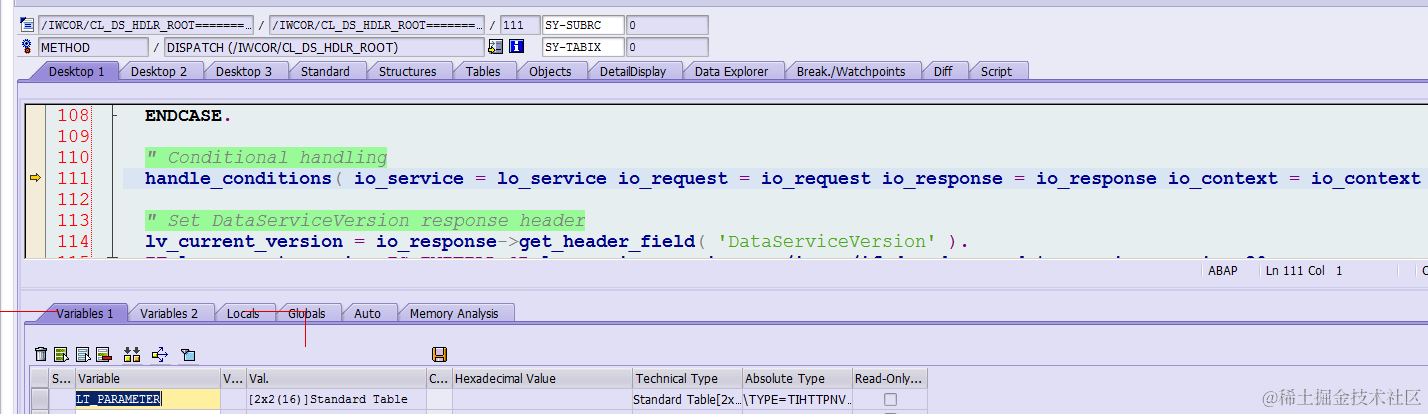
Task: Click the second list icon in the variables toolbar
Action: click(x=83, y=354)
